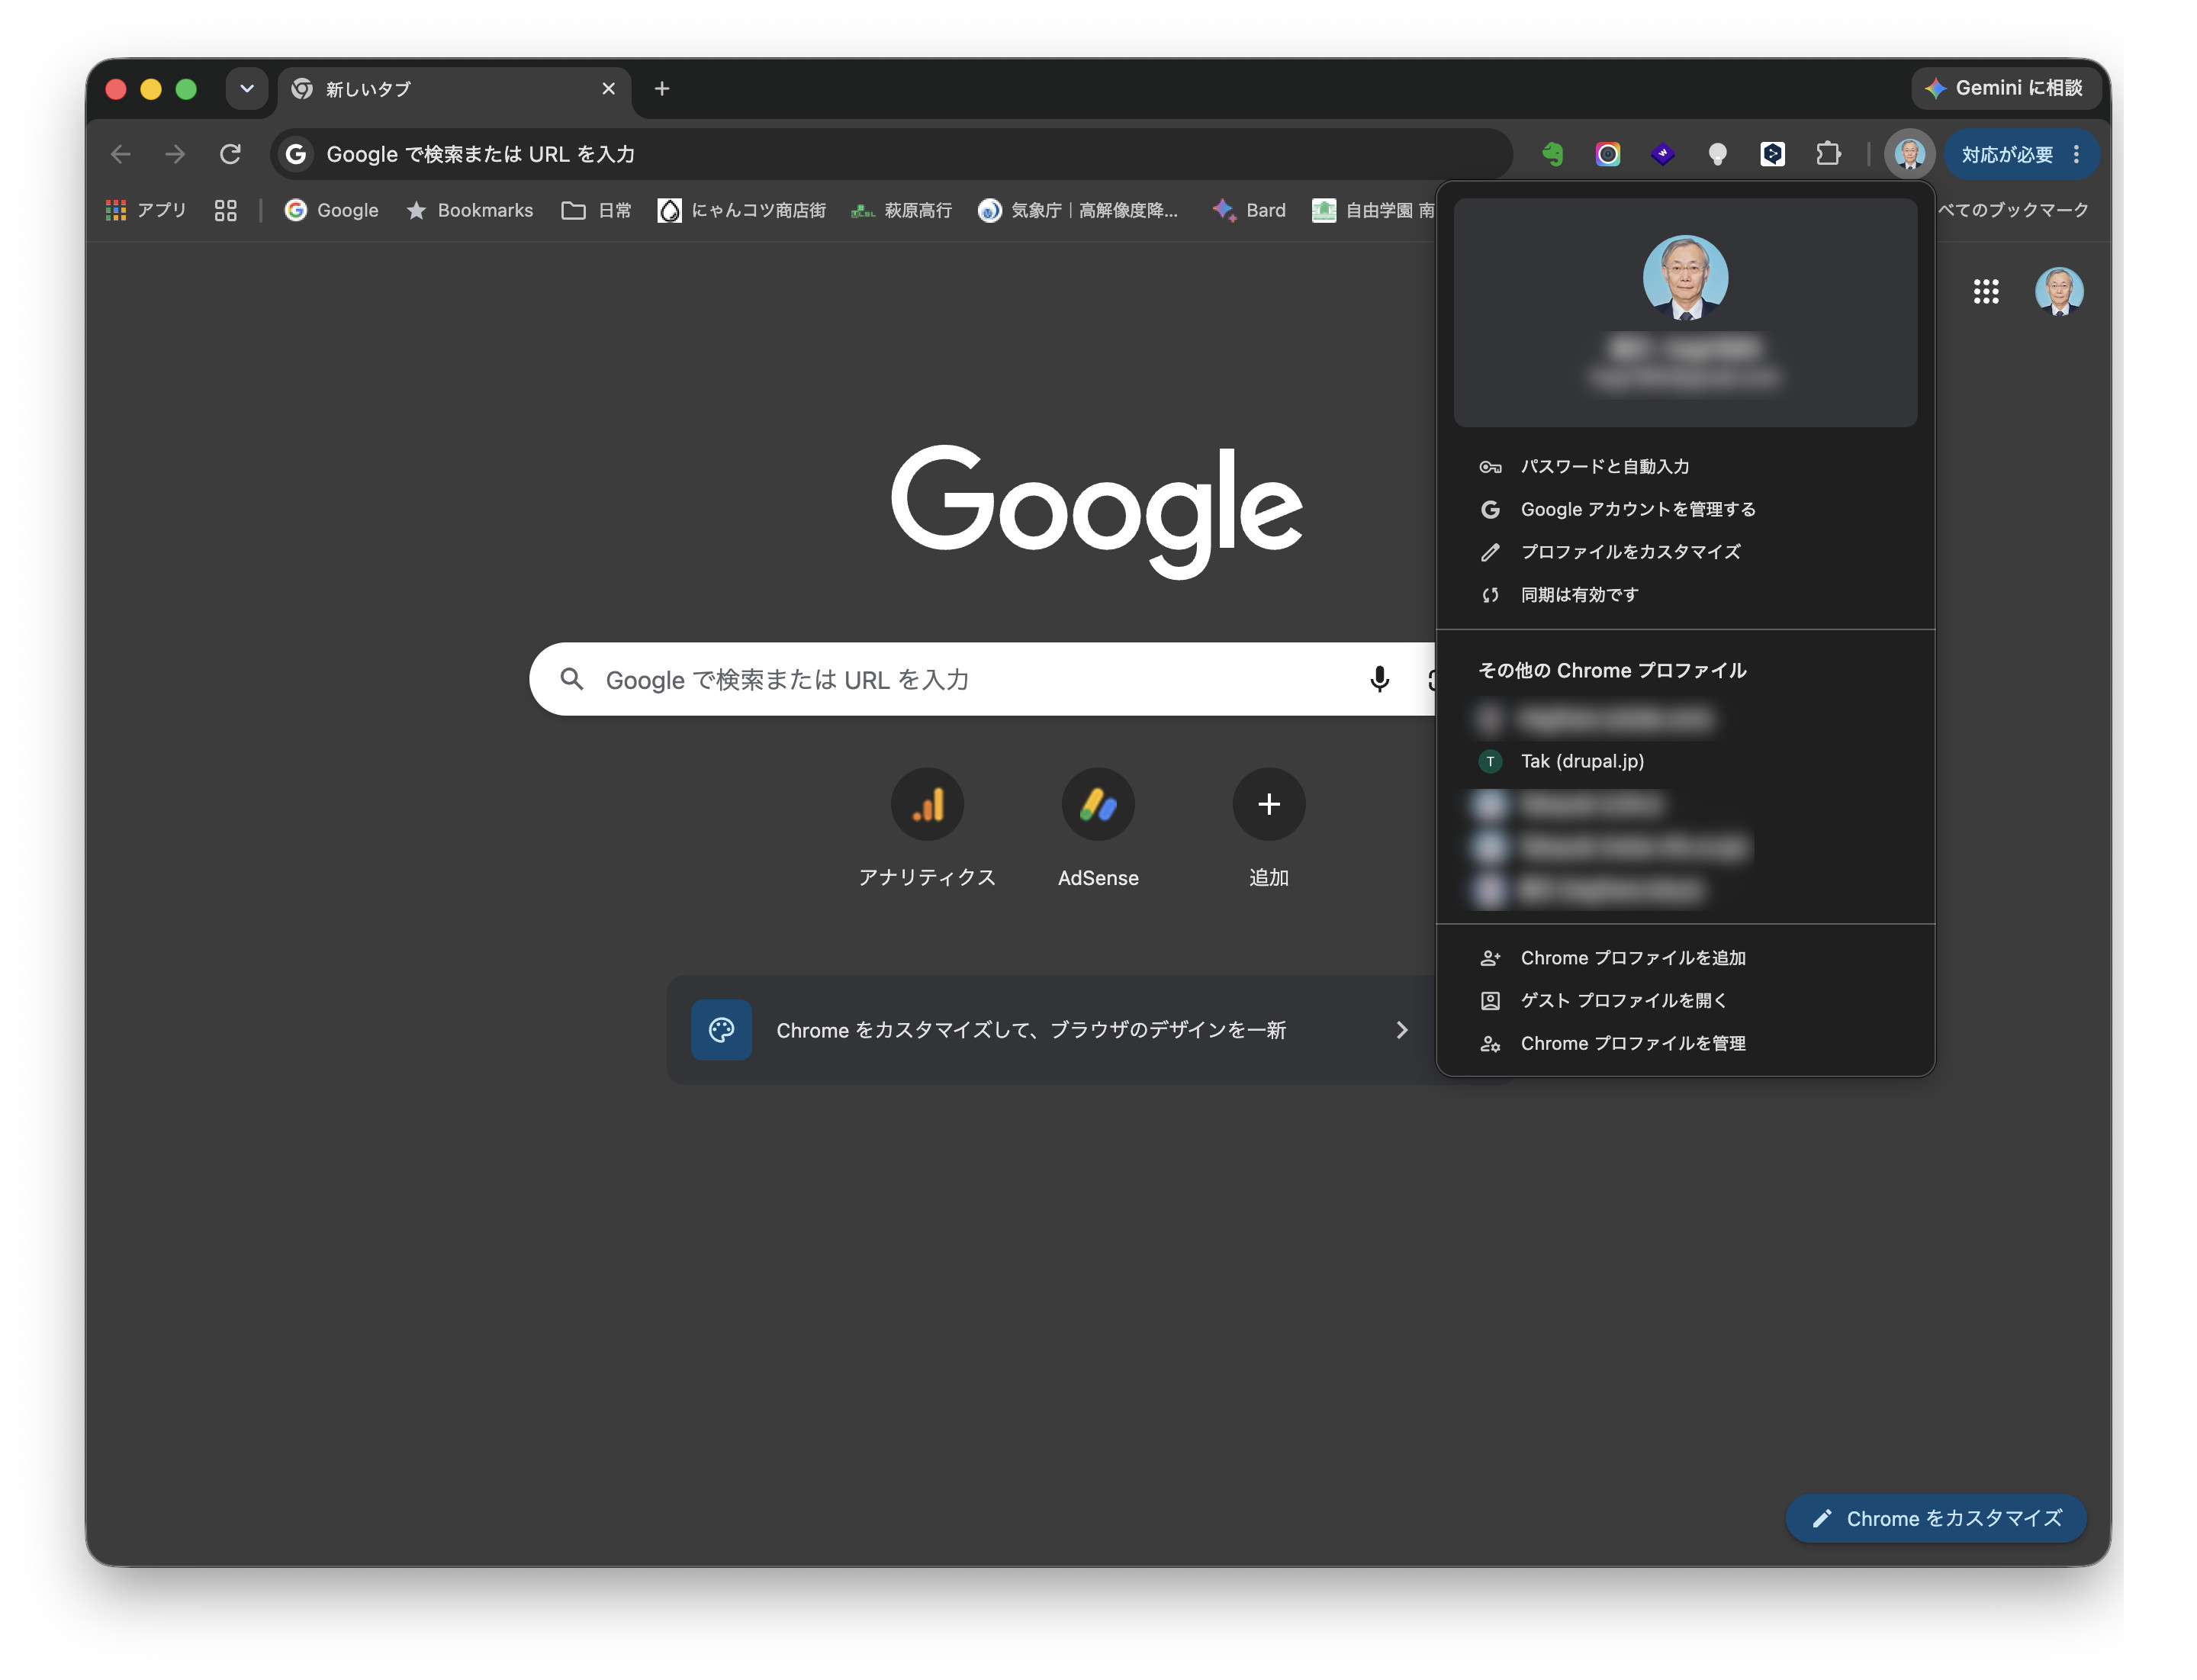Go back with the back arrow
Image resolution: width=2197 pixels, height=1680 pixels.
[x=121, y=154]
